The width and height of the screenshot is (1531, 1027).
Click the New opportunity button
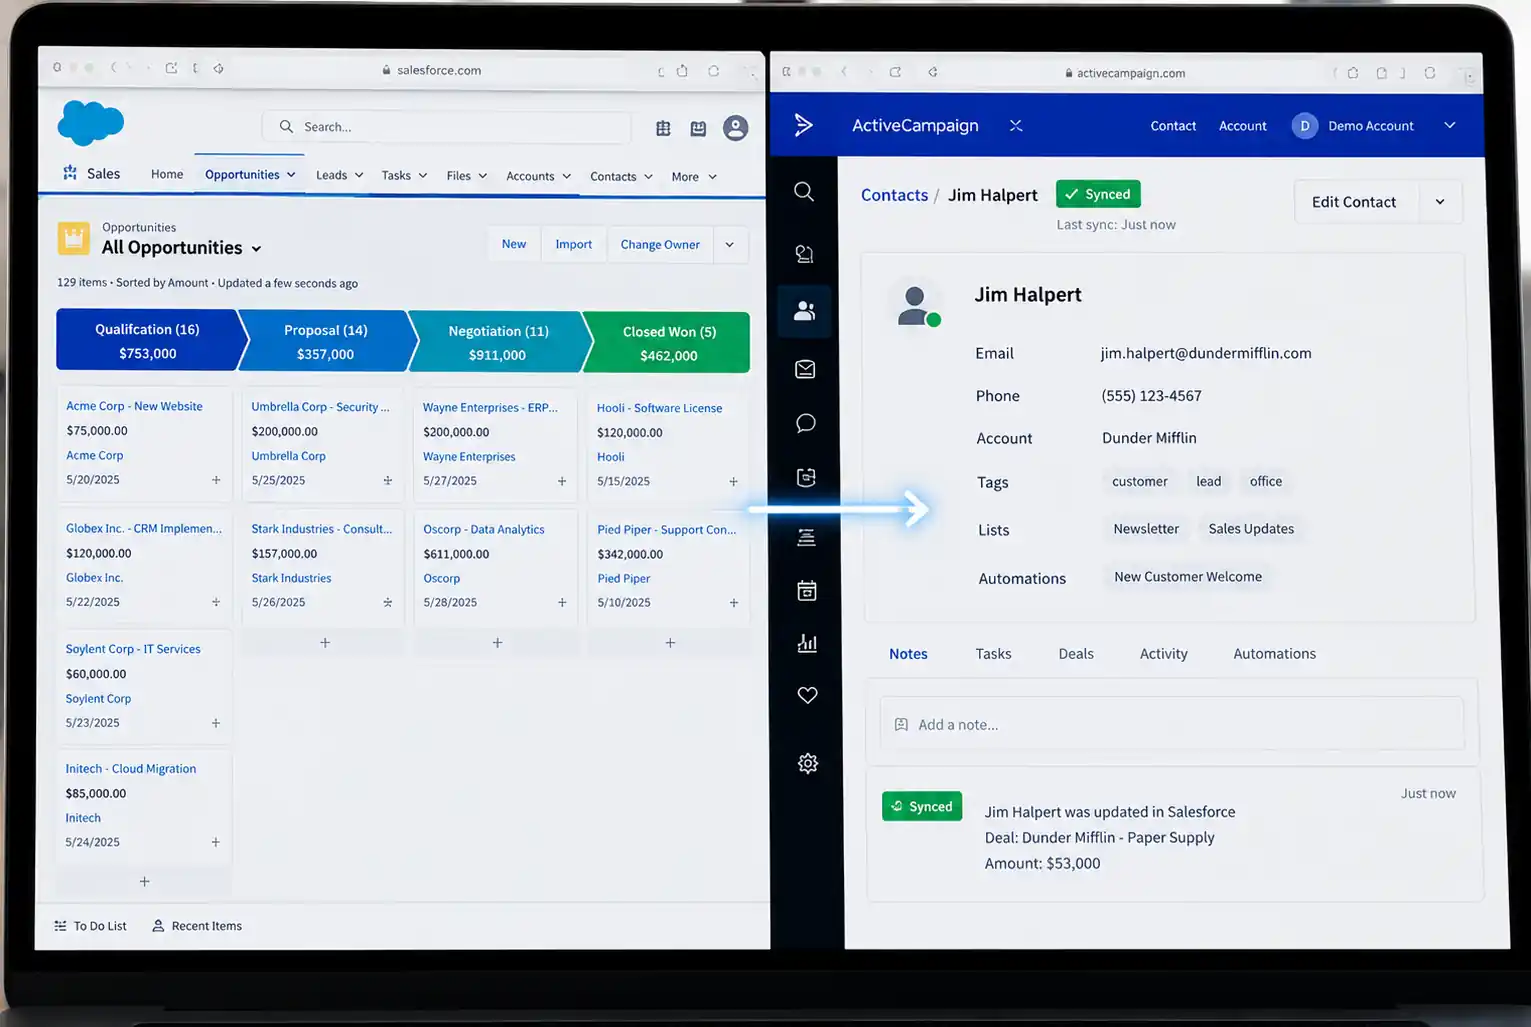point(514,244)
